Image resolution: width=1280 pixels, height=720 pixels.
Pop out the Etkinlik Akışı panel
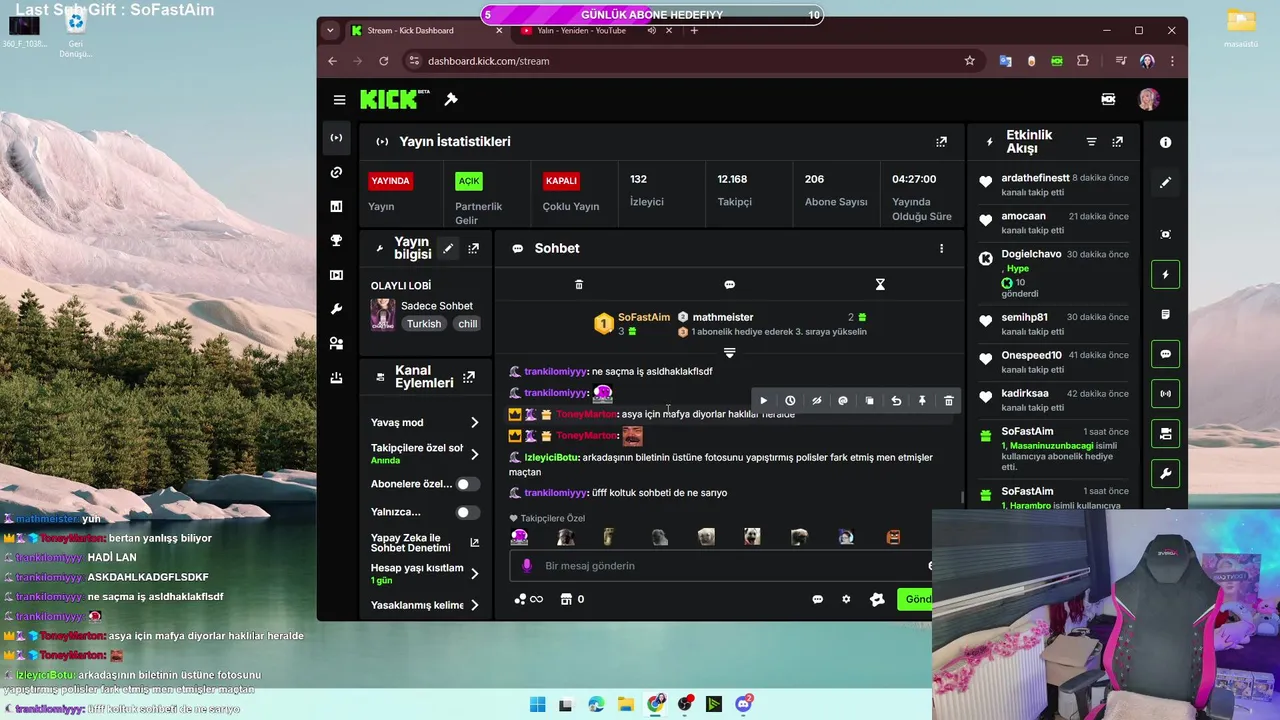pyautogui.click(x=1118, y=142)
